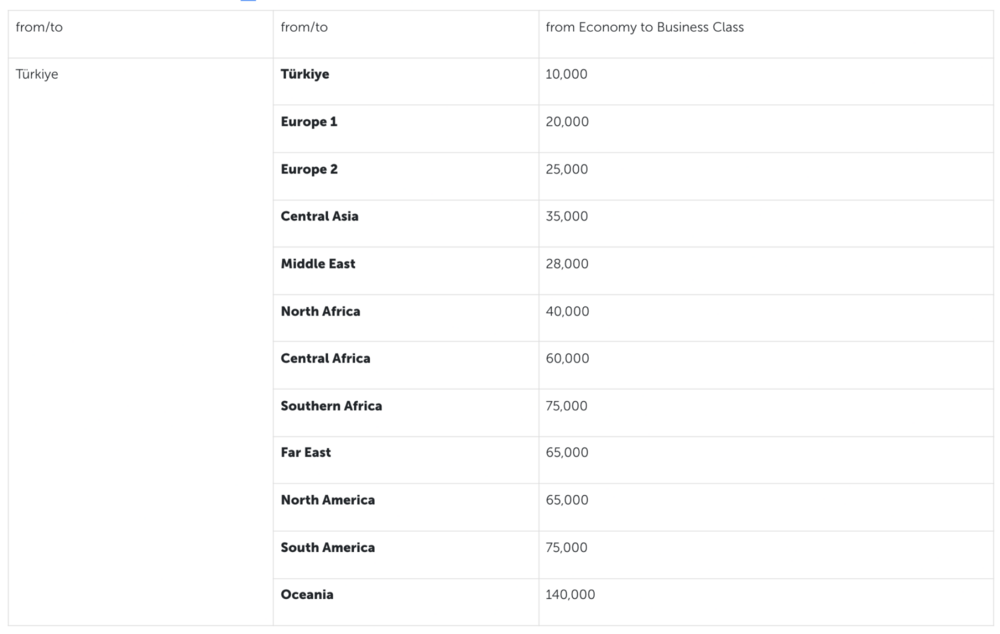Click the 'from Economy to Business Class' header
Screen dimensions: 1000x634
645,28
